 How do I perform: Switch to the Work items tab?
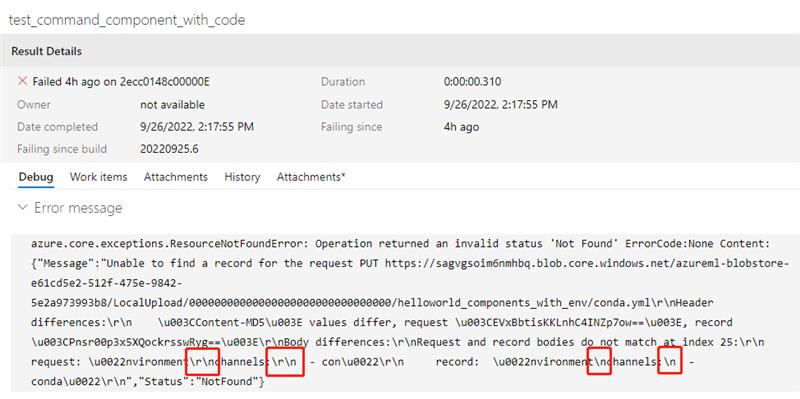click(x=98, y=177)
